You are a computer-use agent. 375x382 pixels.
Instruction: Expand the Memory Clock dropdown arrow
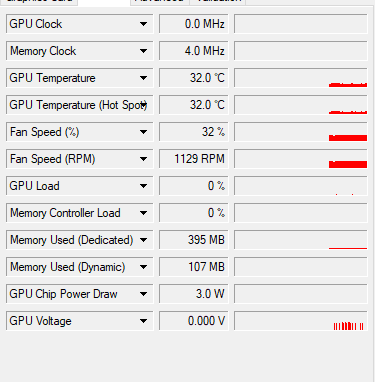(143, 51)
